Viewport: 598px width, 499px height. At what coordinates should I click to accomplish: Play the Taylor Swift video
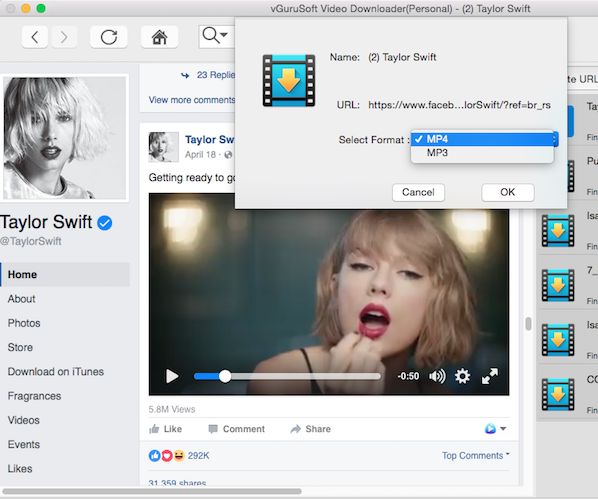tap(172, 376)
